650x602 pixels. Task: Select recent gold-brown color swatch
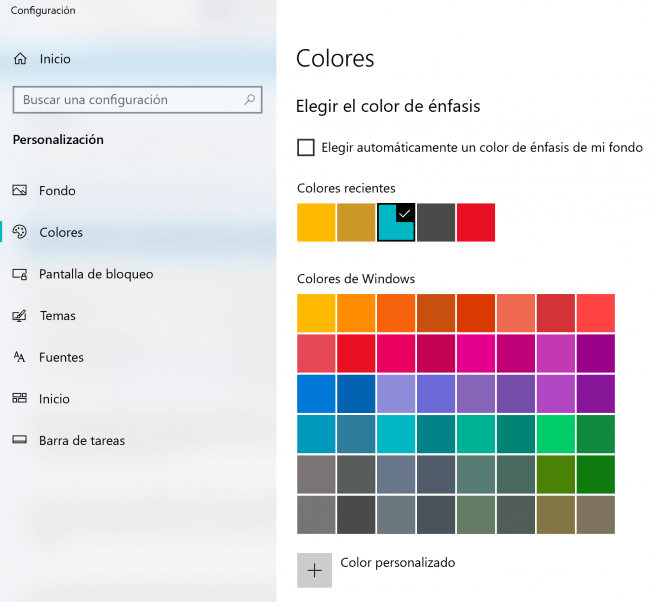click(x=356, y=222)
